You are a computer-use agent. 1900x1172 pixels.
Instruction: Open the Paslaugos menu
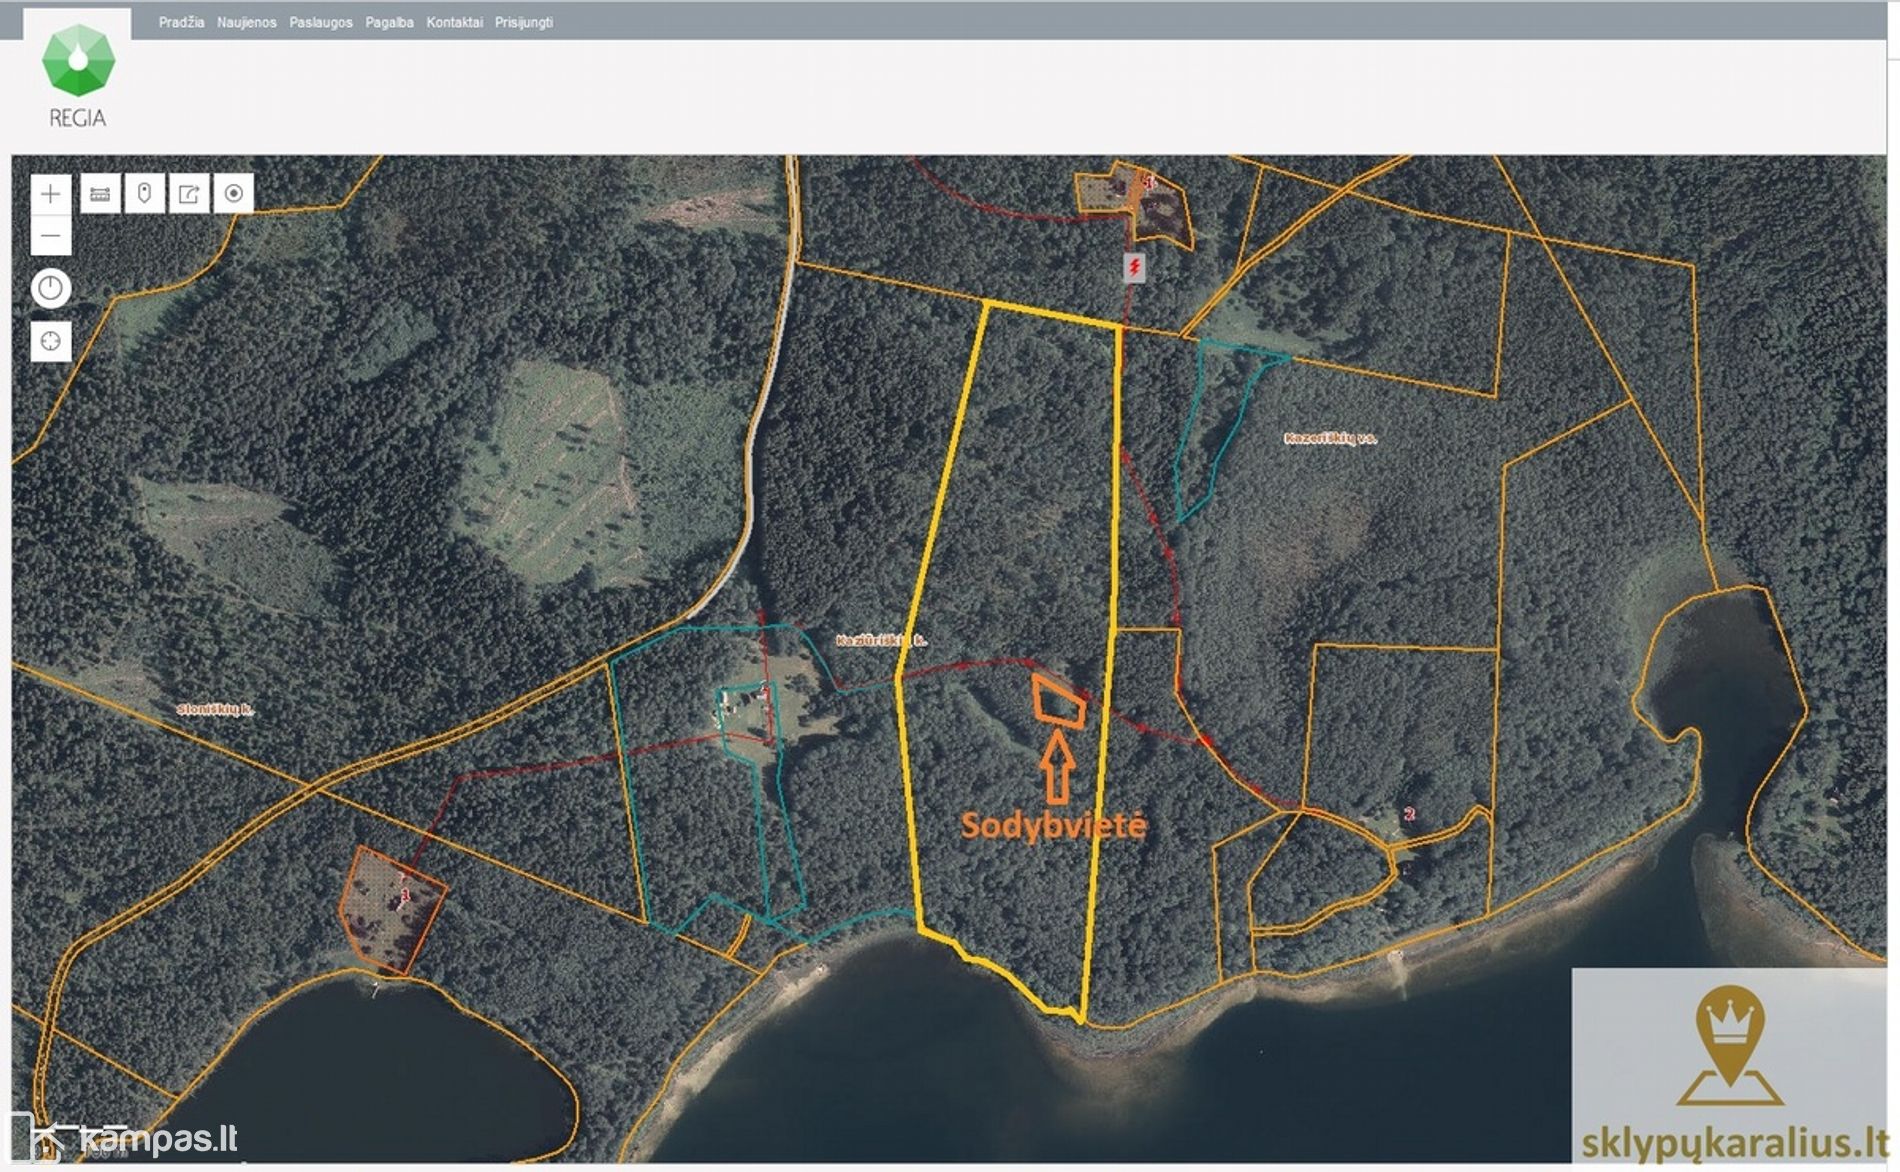coord(321,22)
